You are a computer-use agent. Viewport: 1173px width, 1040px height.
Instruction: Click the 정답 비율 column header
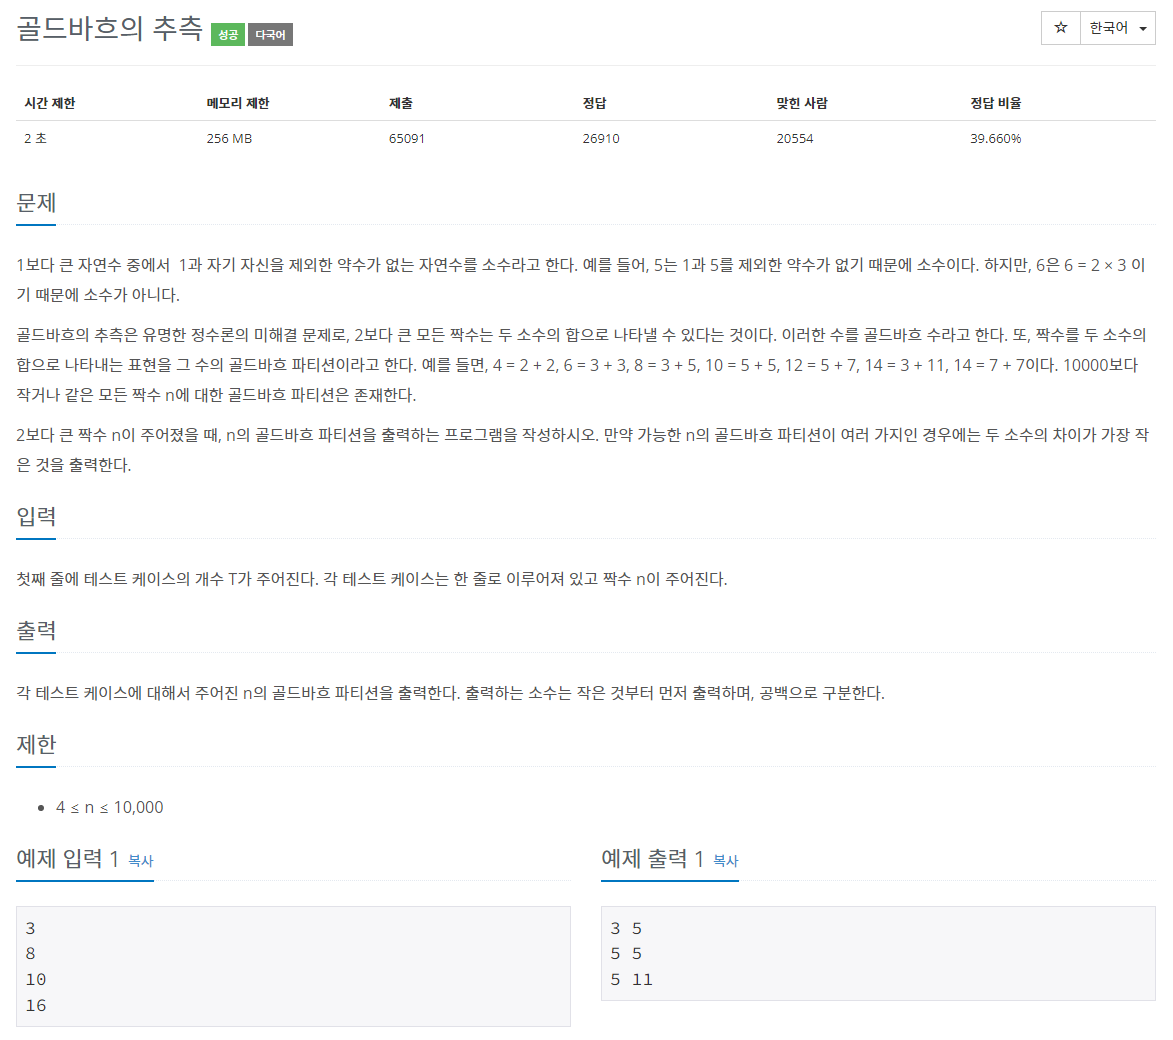(996, 103)
